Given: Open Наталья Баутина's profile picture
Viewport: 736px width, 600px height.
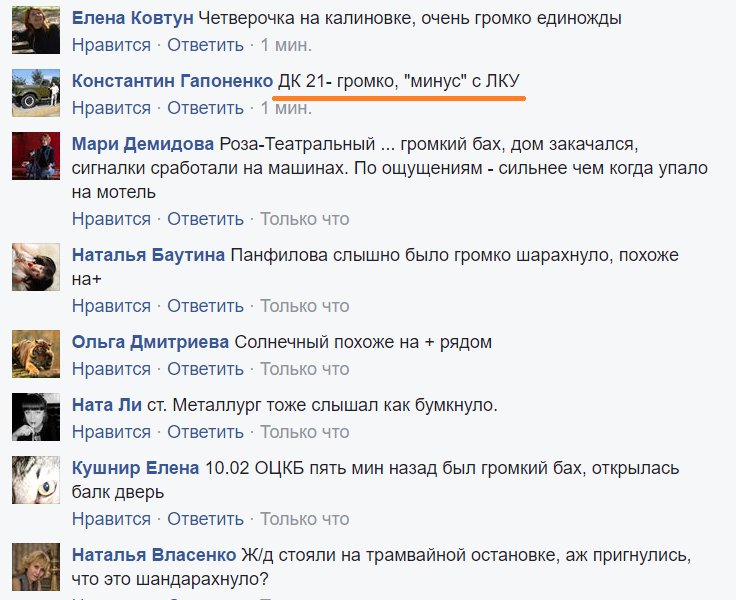Looking at the screenshot, I should click(x=36, y=267).
